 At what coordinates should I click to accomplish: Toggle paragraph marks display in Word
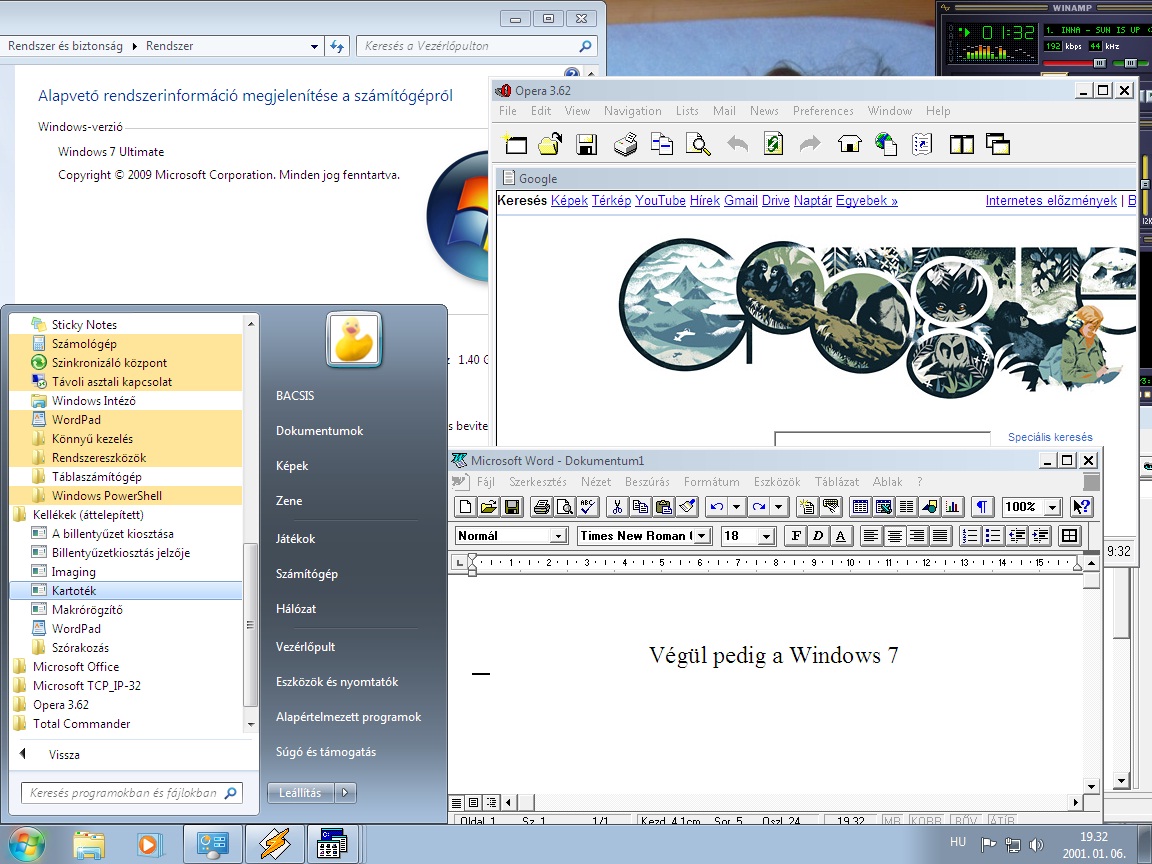coord(982,506)
